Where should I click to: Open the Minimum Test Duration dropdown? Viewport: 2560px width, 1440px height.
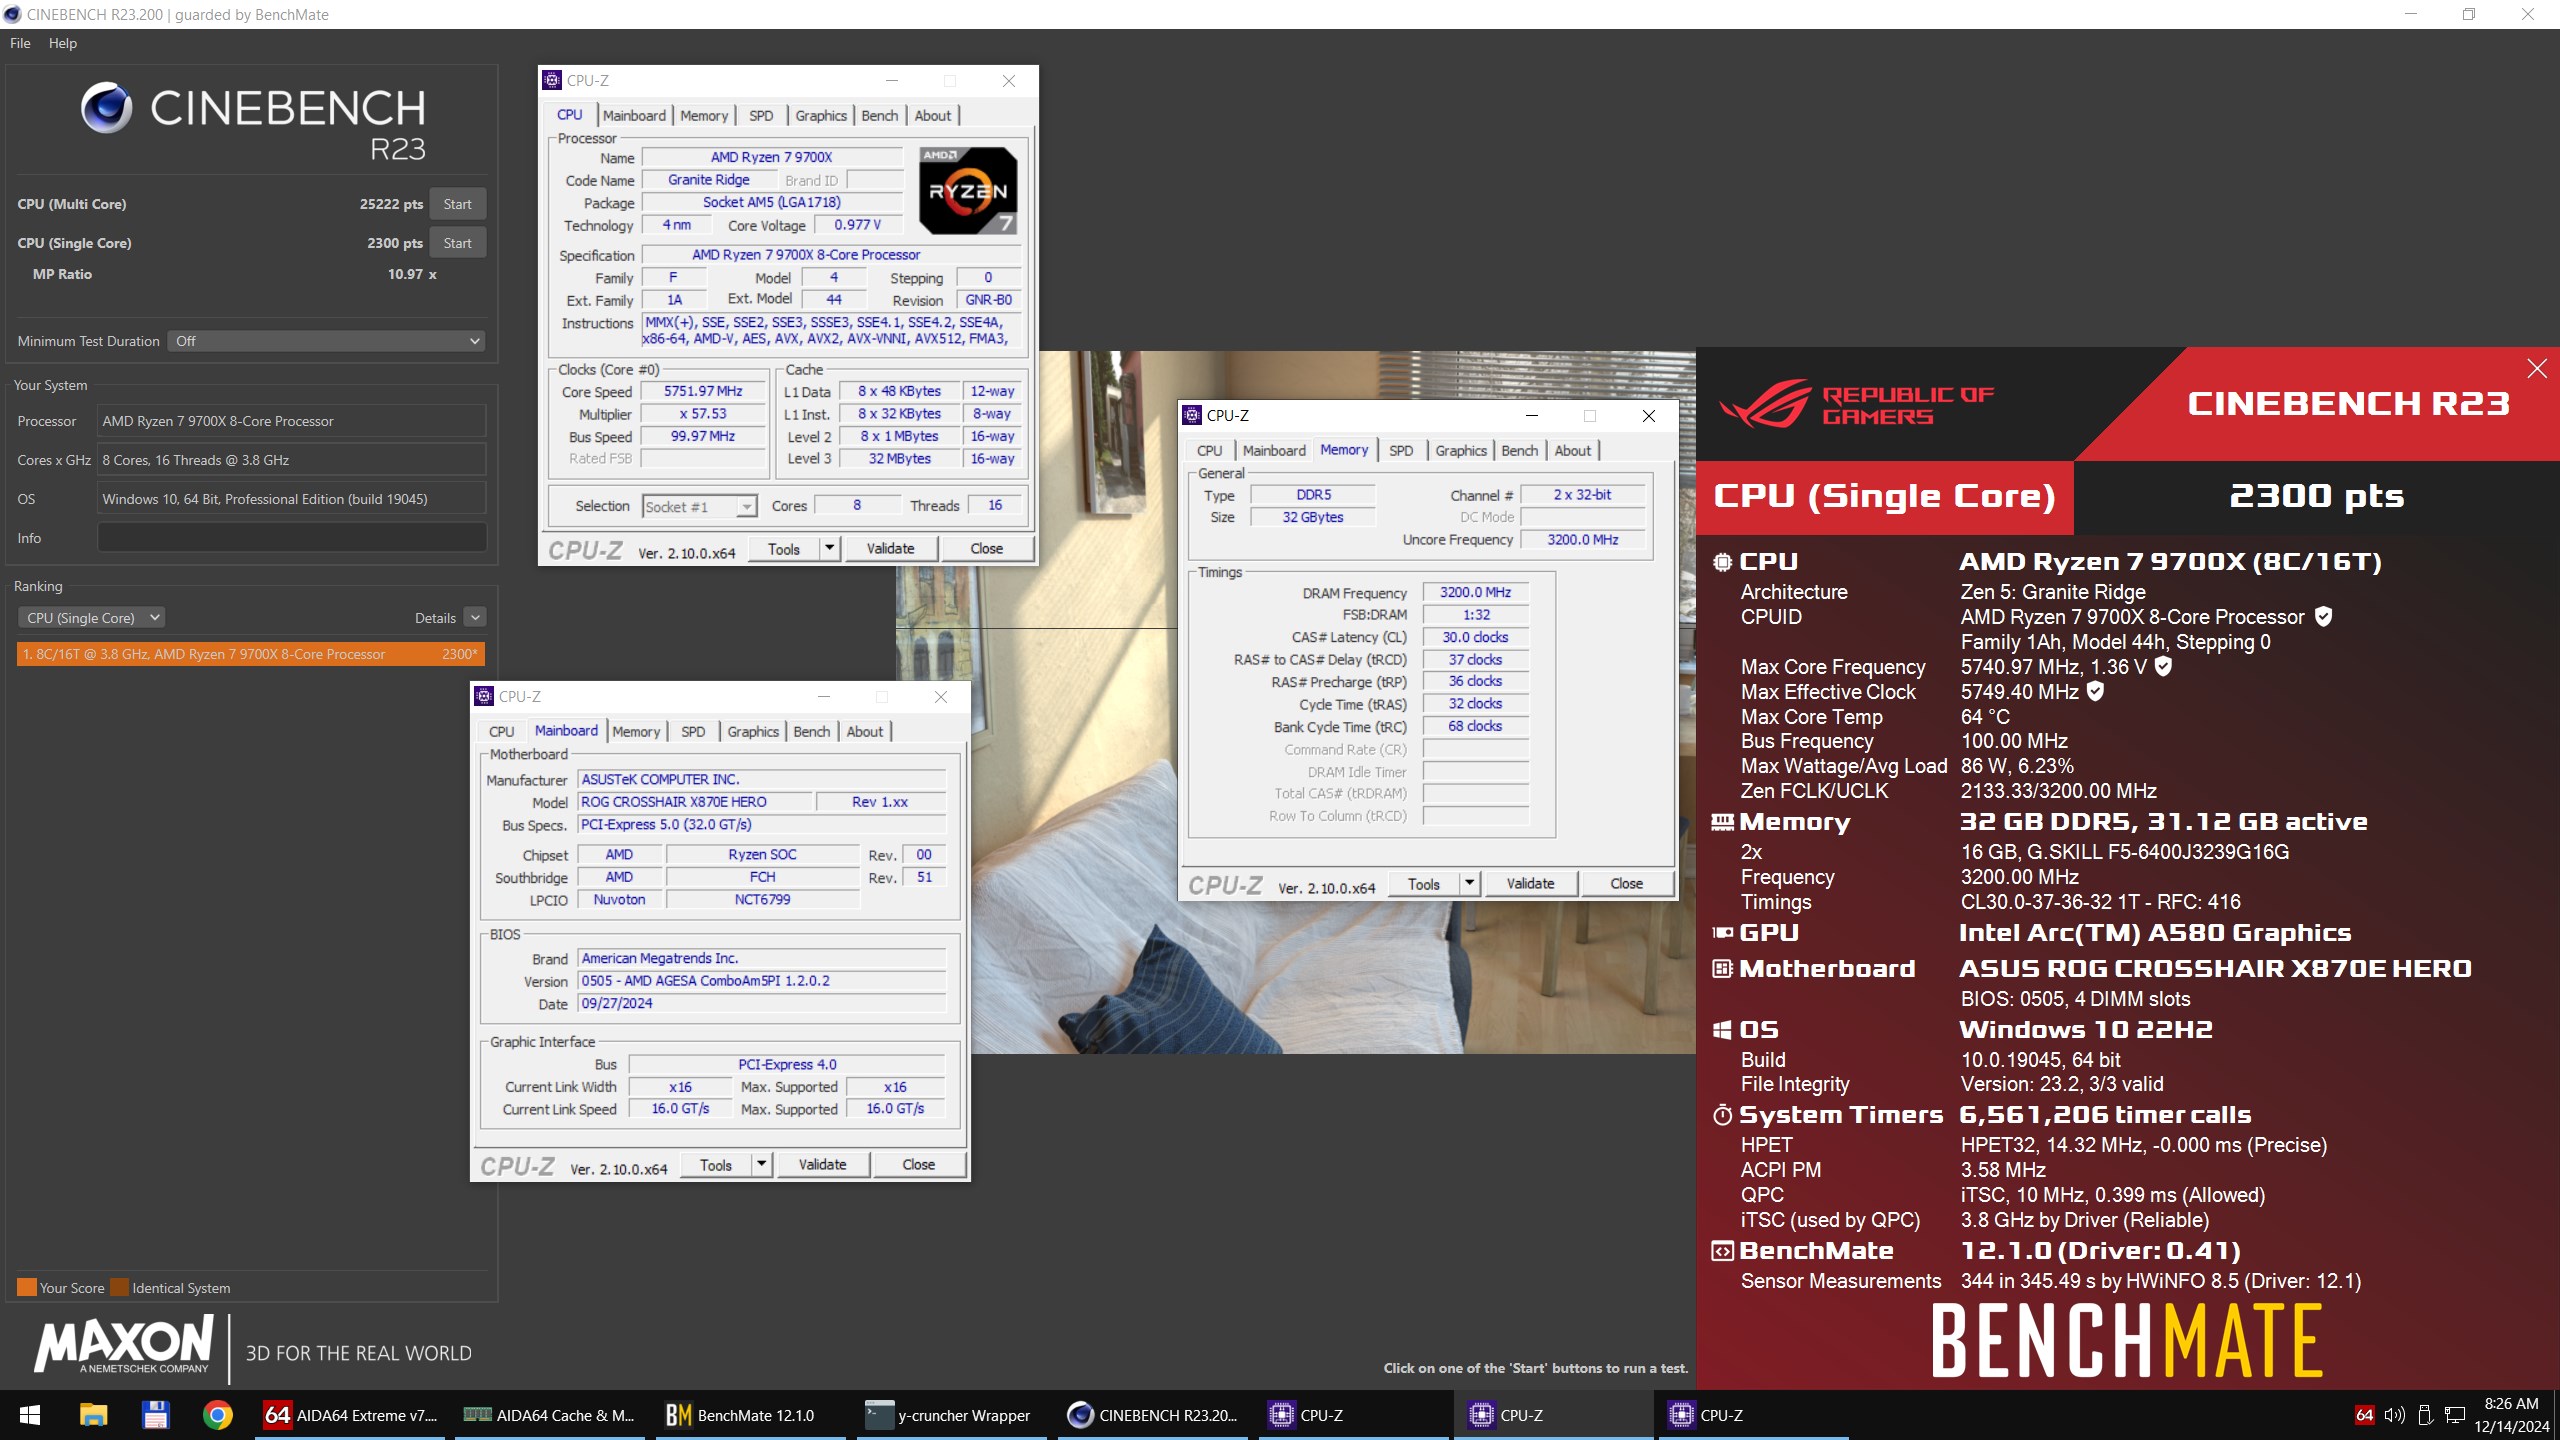pyautogui.click(x=326, y=341)
